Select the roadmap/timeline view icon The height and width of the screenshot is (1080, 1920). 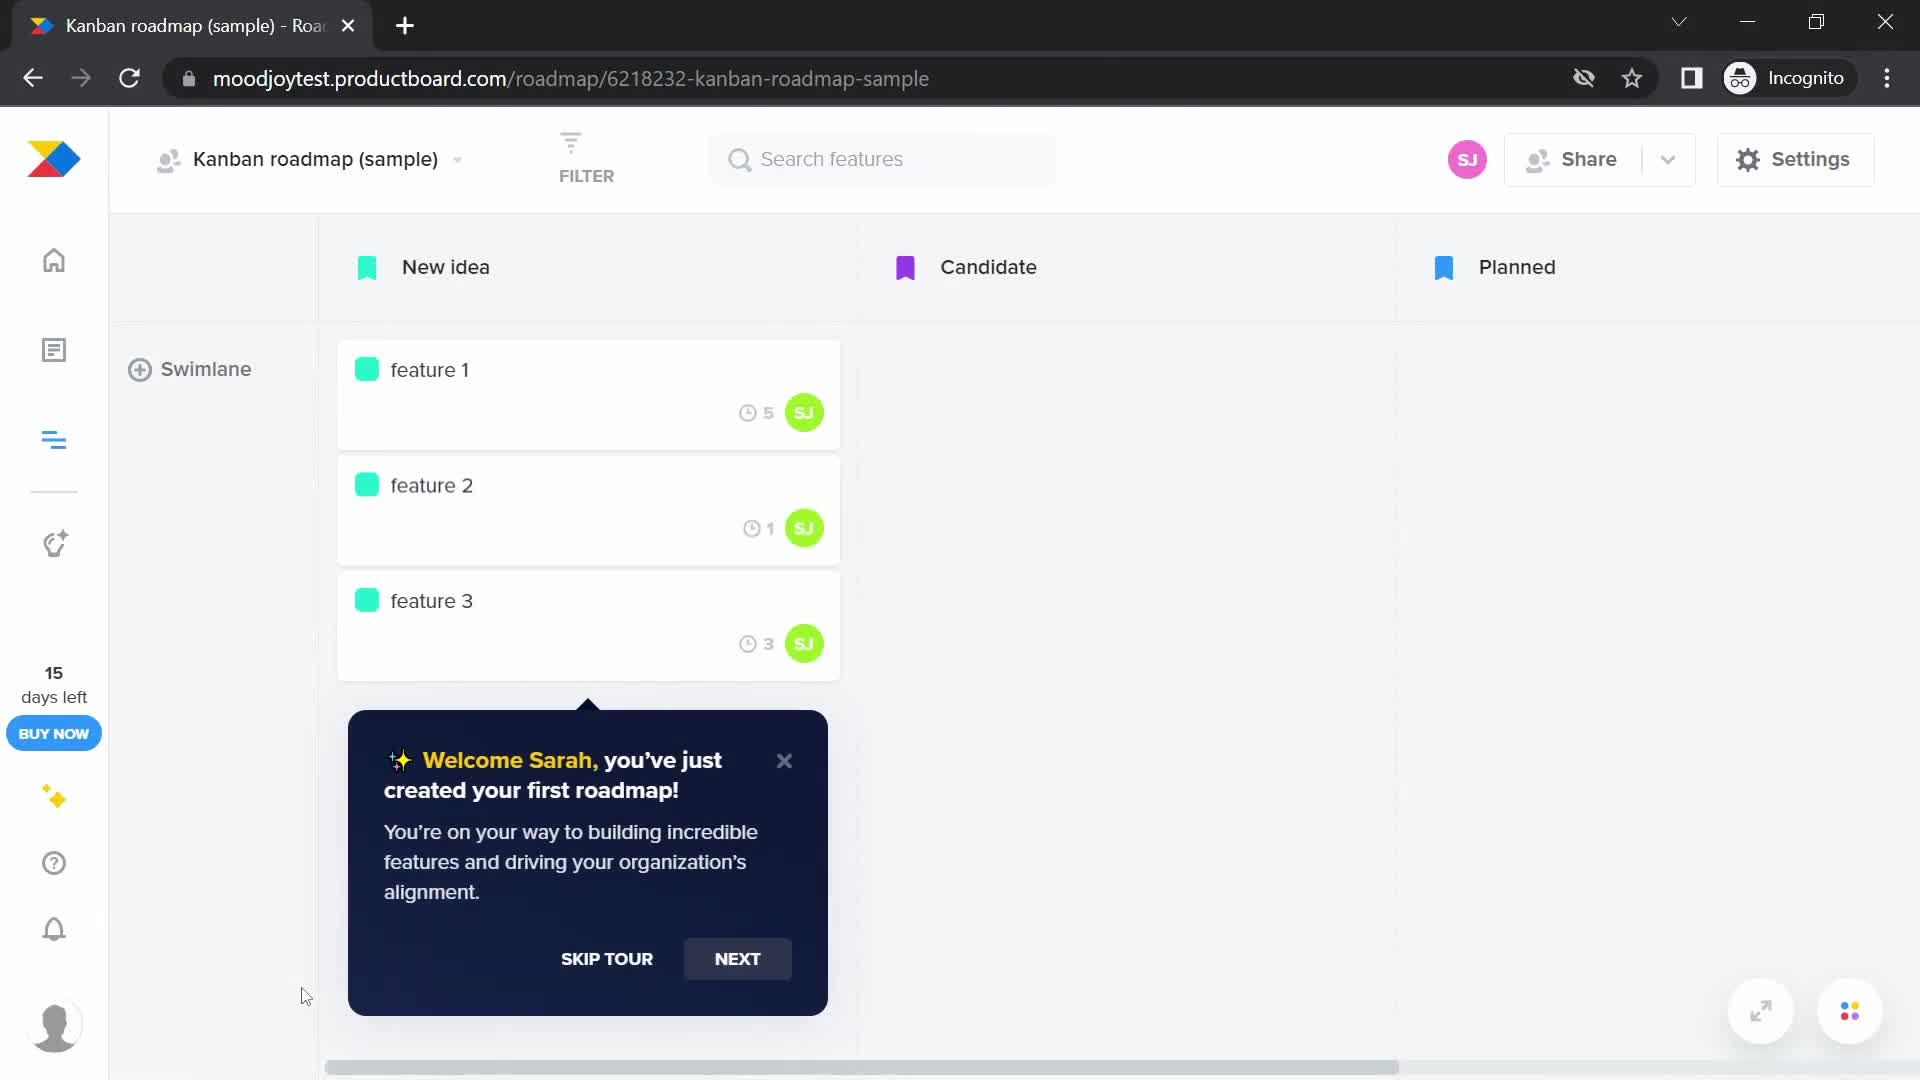click(x=54, y=440)
